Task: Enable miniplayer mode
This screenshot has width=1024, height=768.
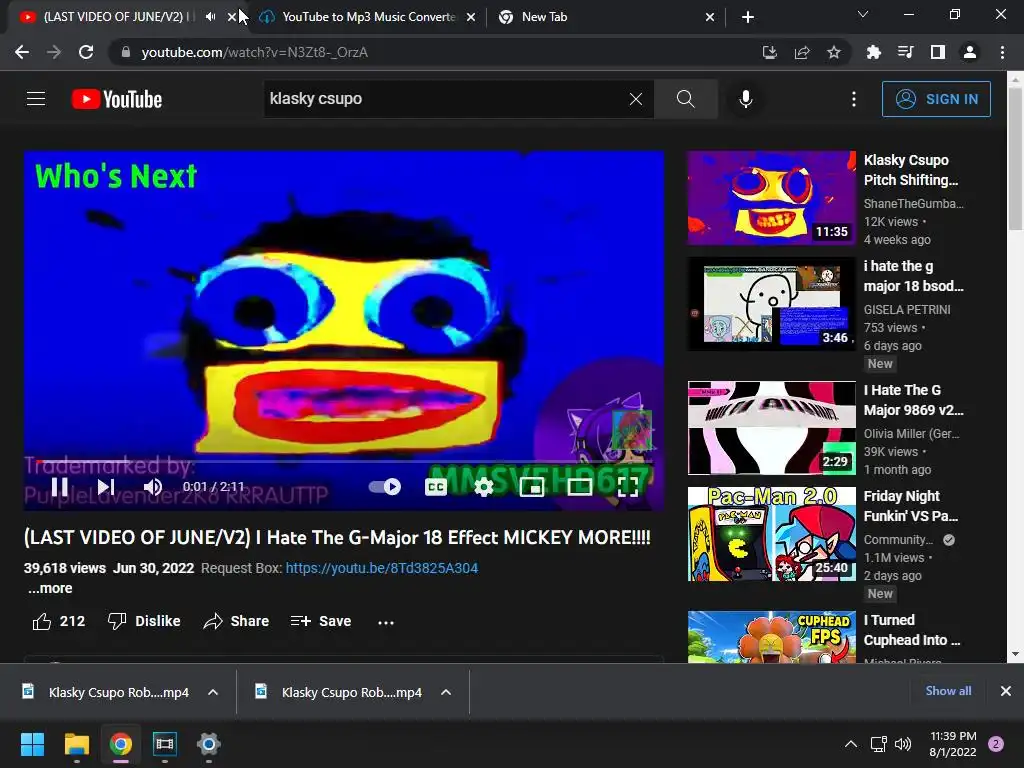Action: click(532, 487)
